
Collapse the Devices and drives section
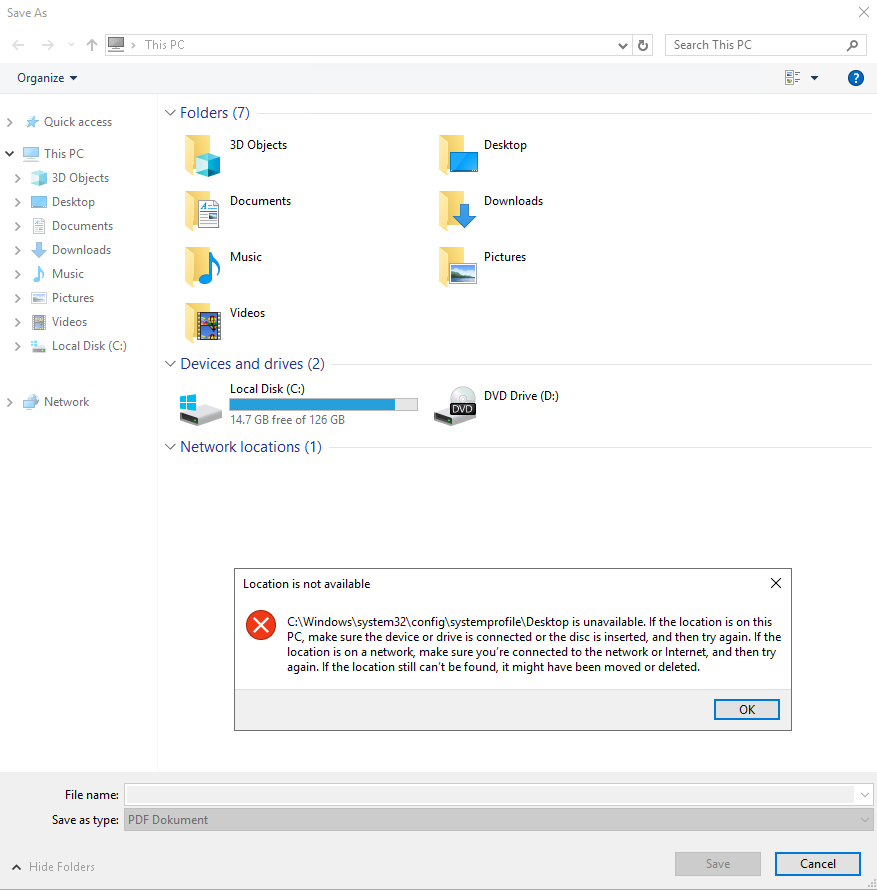click(x=170, y=364)
